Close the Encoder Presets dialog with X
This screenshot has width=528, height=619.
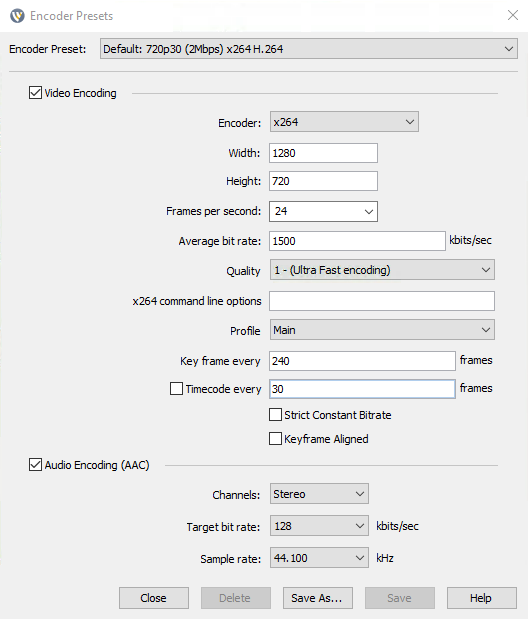point(513,15)
